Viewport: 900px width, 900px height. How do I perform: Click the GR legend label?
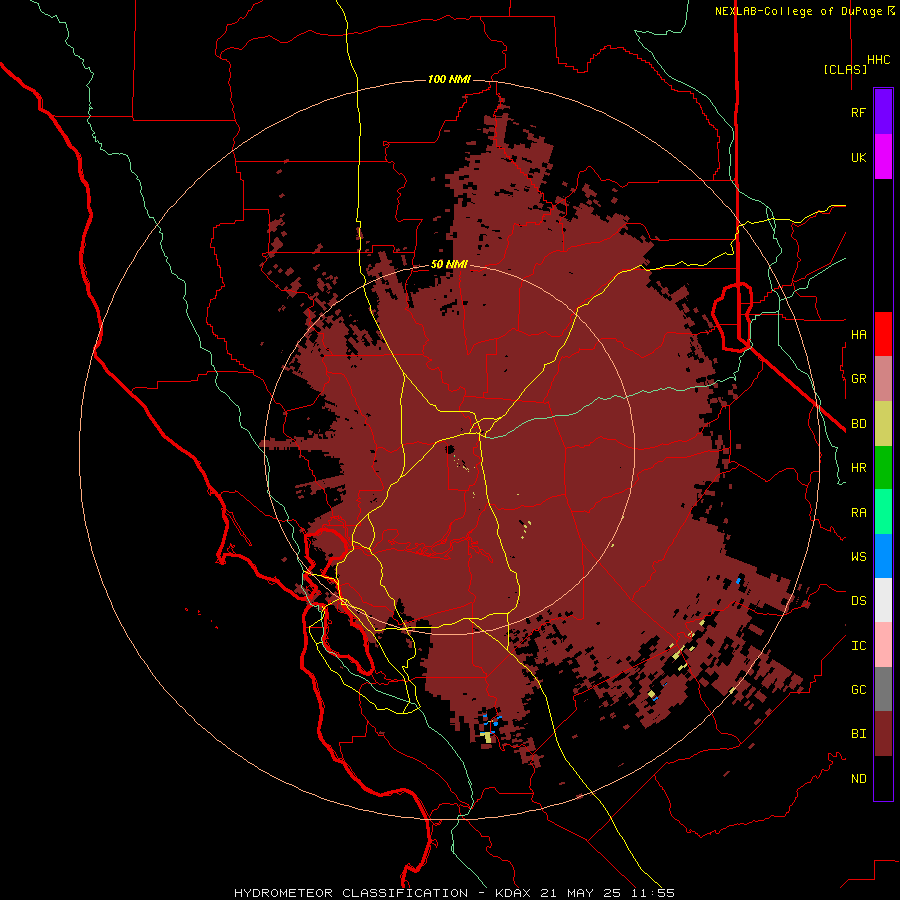pyautogui.click(x=858, y=379)
